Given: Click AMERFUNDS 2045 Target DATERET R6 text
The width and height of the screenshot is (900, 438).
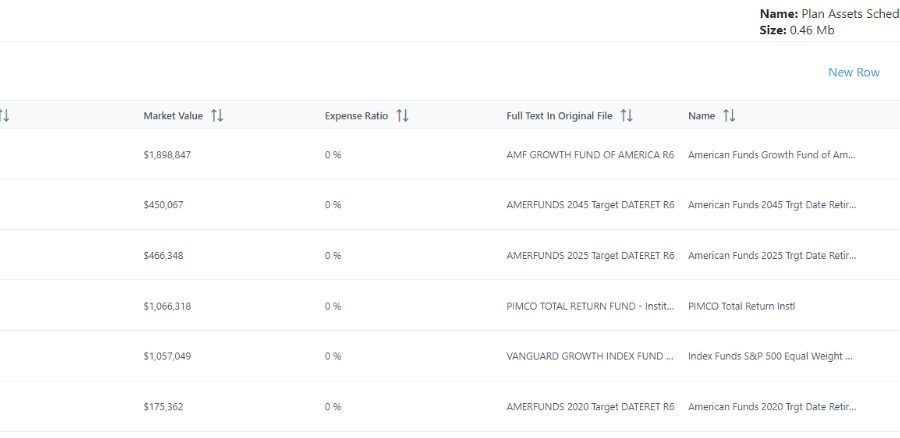Looking at the screenshot, I should pos(590,205).
